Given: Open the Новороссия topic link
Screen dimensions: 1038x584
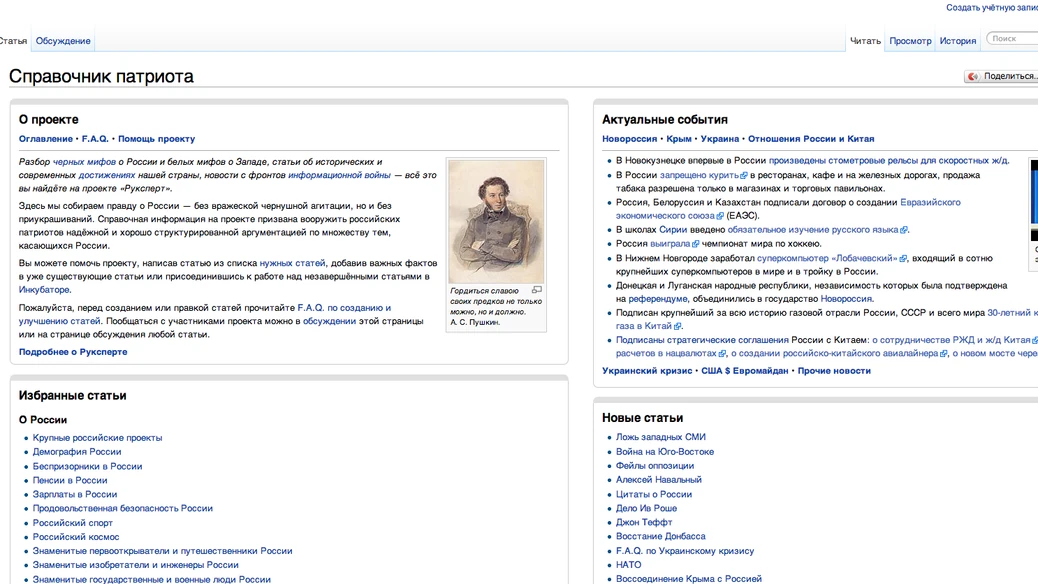Looking at the screenshot, I should [x=630, y=139].
